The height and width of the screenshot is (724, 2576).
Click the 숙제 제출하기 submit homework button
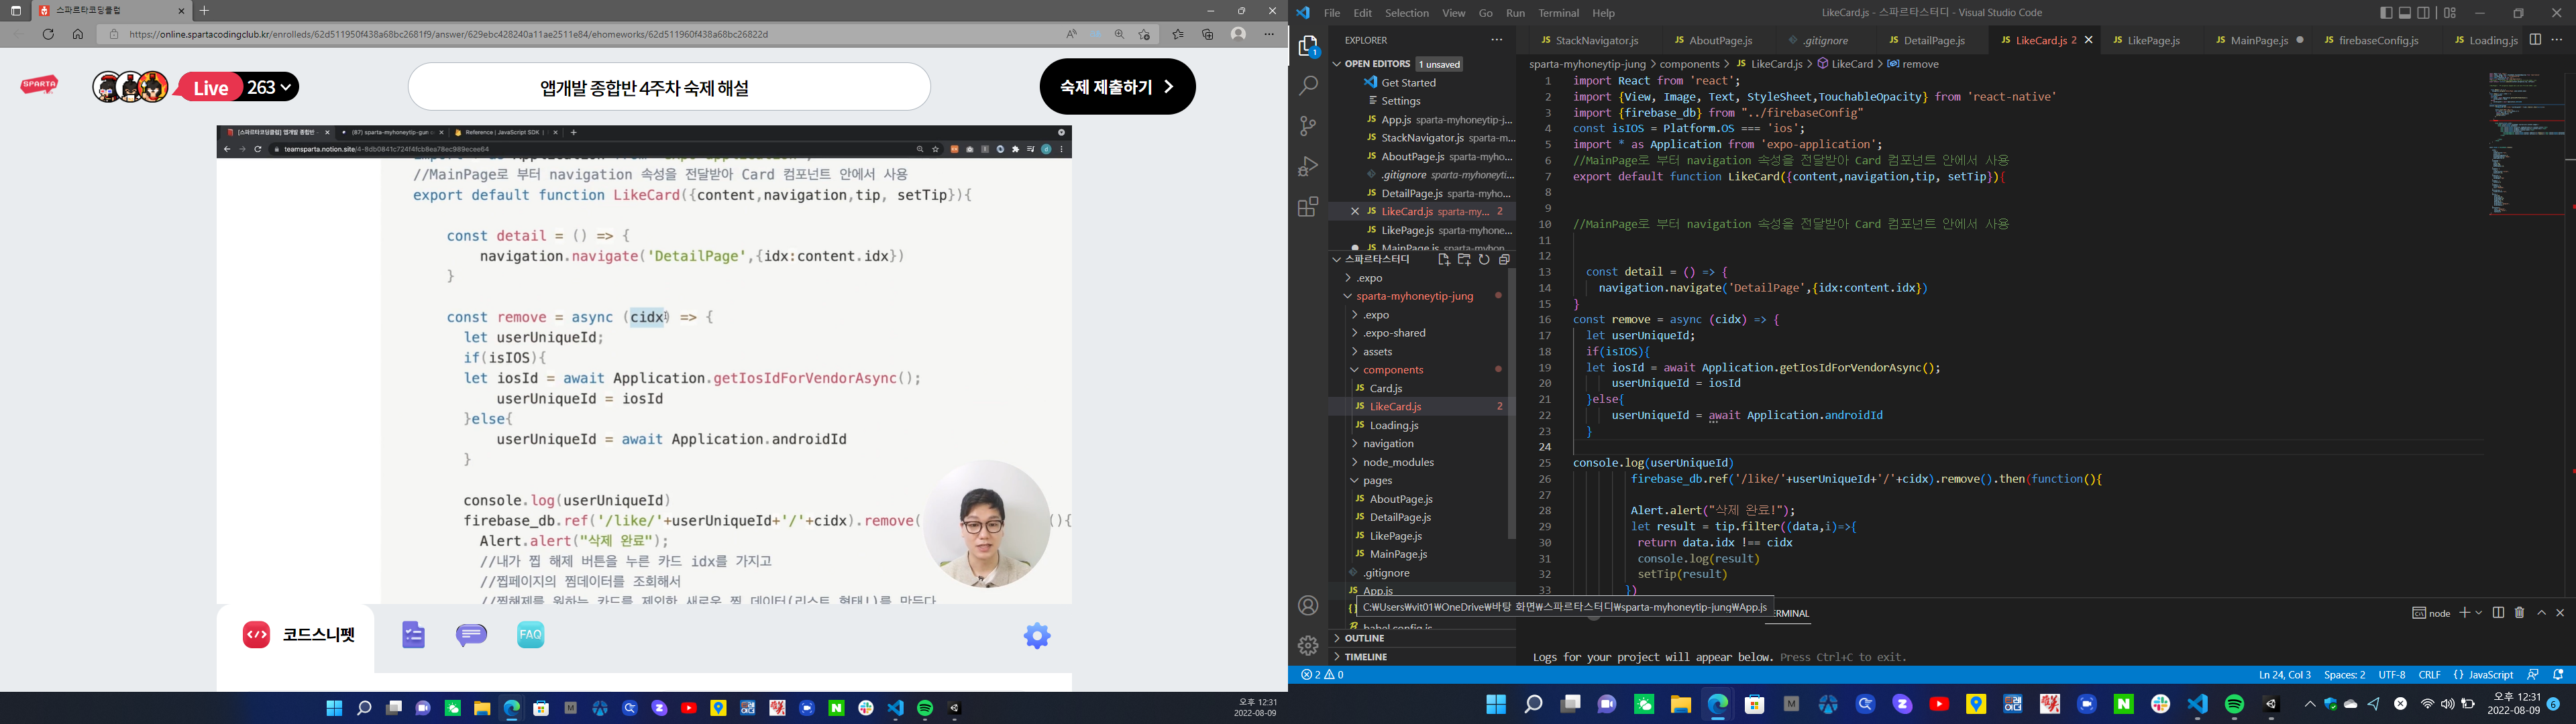pyautogui.click(x=1117, y=87)
